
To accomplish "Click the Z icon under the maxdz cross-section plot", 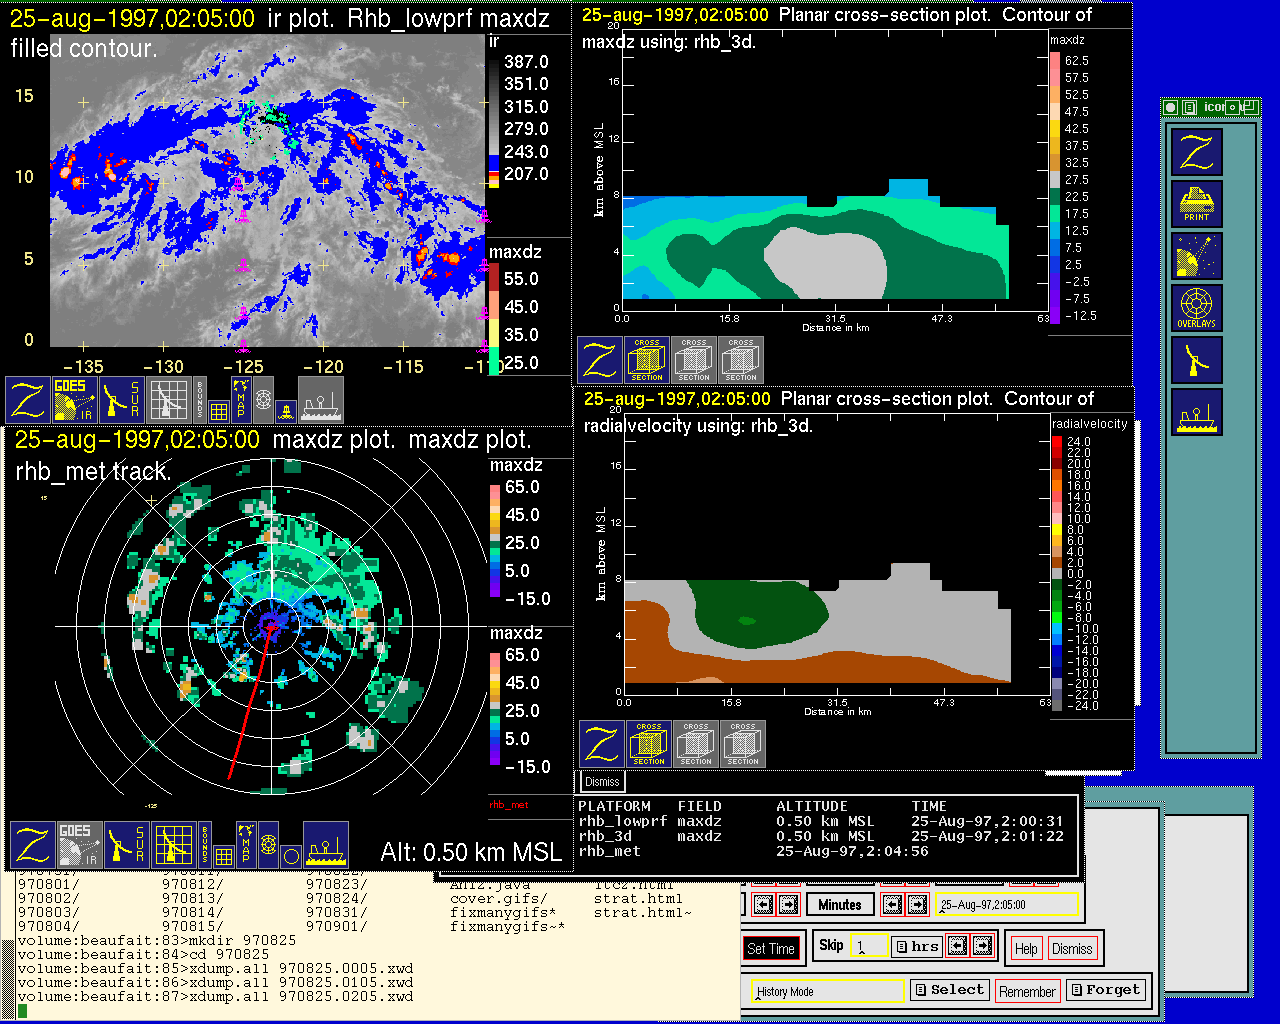I will point(600,360).
